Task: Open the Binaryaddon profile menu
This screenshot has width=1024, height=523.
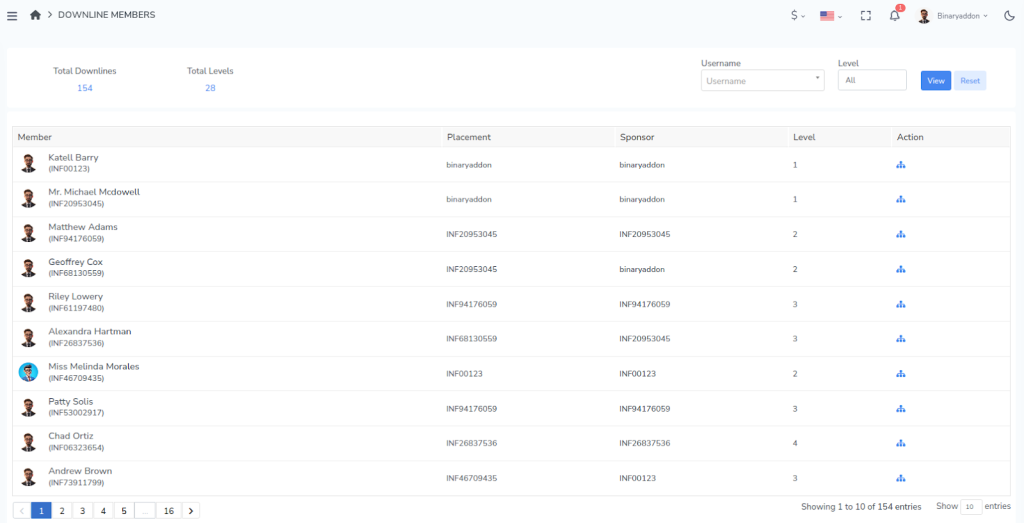Action: click(953, 16)
